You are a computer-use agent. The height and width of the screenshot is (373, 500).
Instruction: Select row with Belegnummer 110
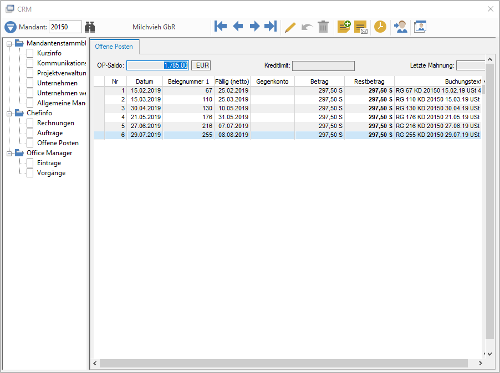click(287, 99)
